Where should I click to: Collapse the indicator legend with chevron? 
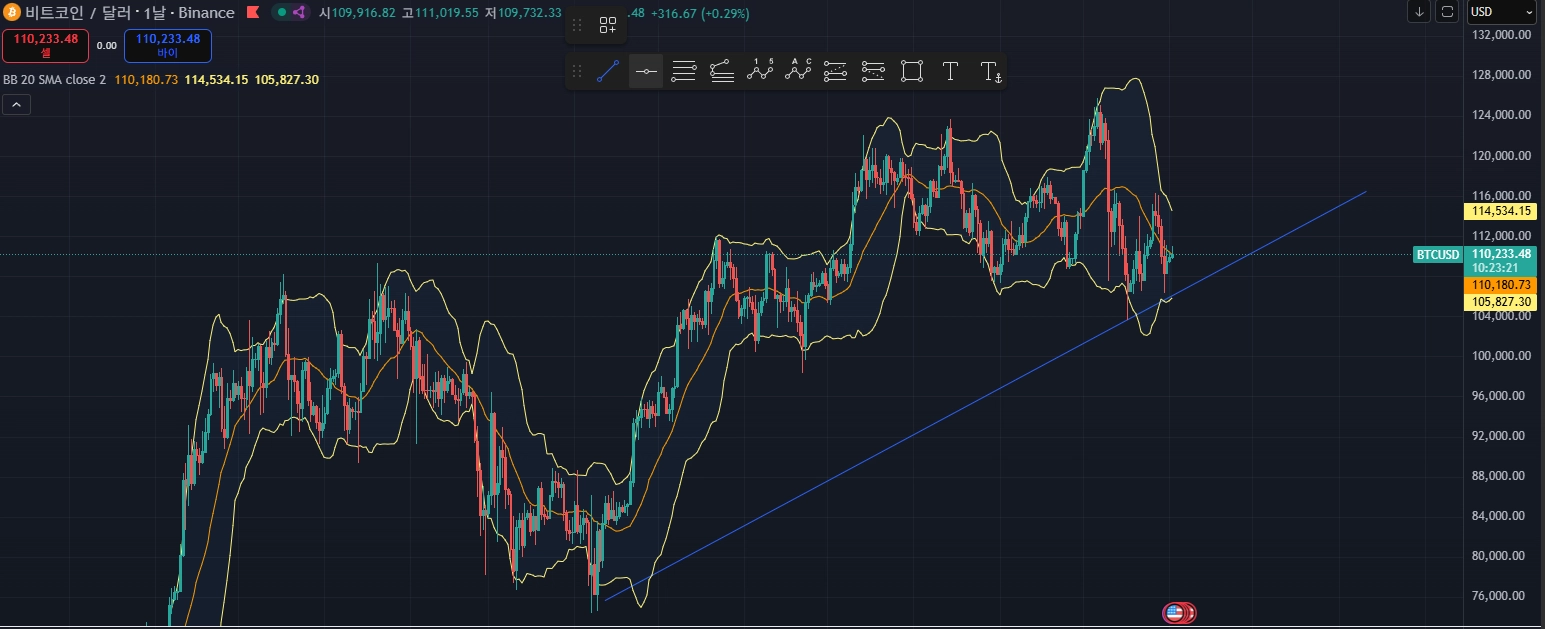coord(16,104)
